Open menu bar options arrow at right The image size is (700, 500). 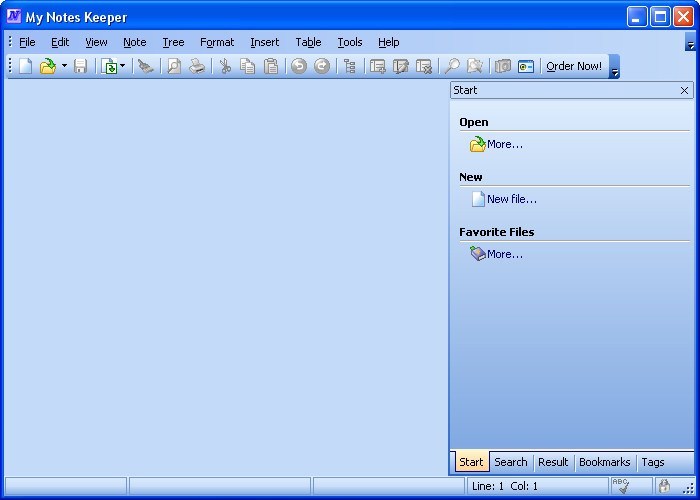tap(690, 42)
